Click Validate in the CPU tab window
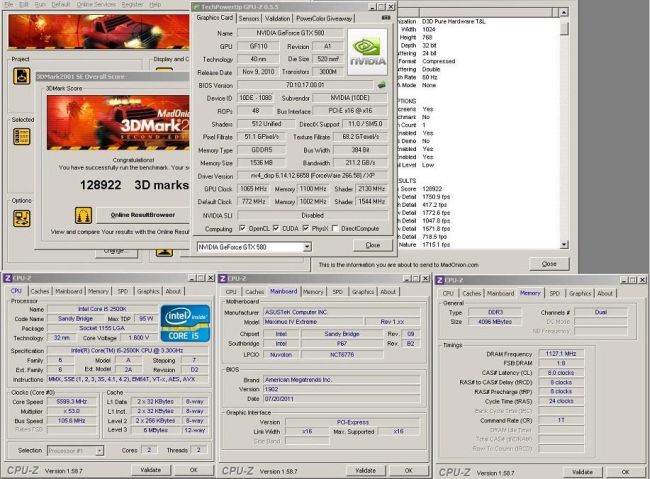 point(151,470)
